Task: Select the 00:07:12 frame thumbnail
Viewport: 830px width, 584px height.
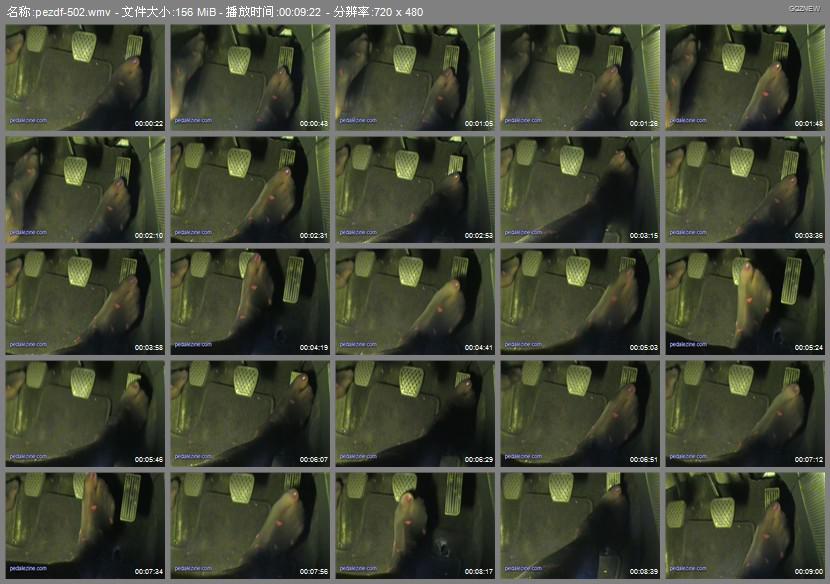Action: click(745, 414)
